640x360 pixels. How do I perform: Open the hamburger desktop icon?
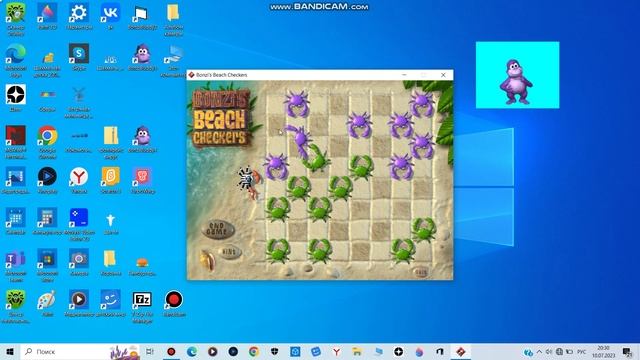pos(142,262)
